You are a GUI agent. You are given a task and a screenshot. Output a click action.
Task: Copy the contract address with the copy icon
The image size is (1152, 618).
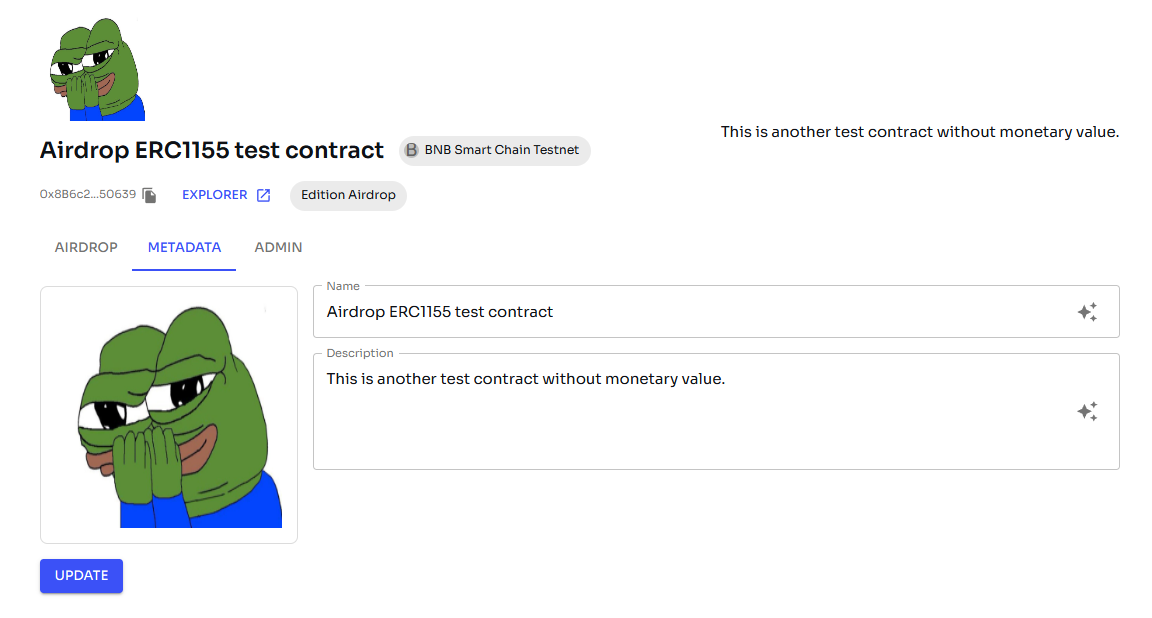pyautogui.click(x=149, y=195)
